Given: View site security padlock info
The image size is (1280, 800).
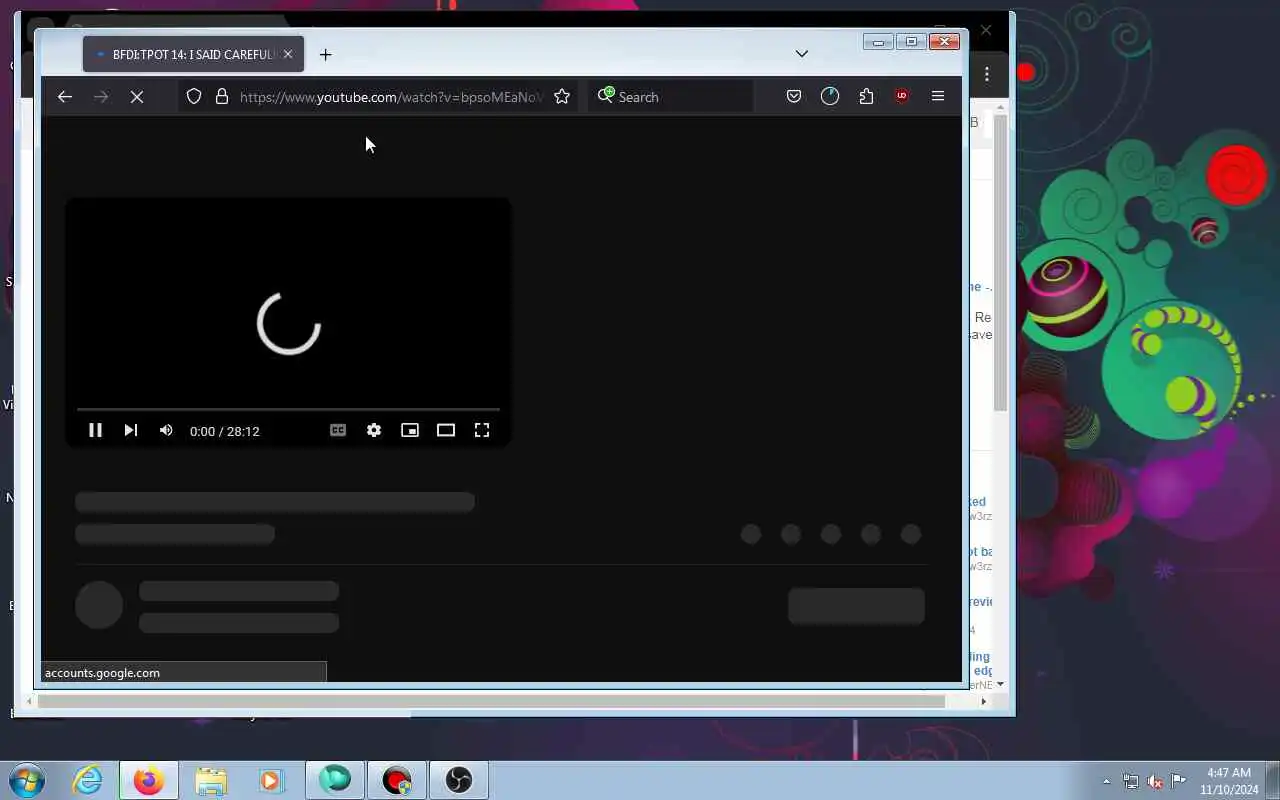Looking at the screenshot, I should [222, 97].
